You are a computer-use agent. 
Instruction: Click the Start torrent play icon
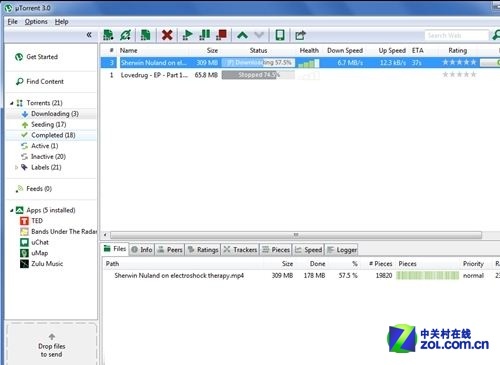[x=187, y=35]
